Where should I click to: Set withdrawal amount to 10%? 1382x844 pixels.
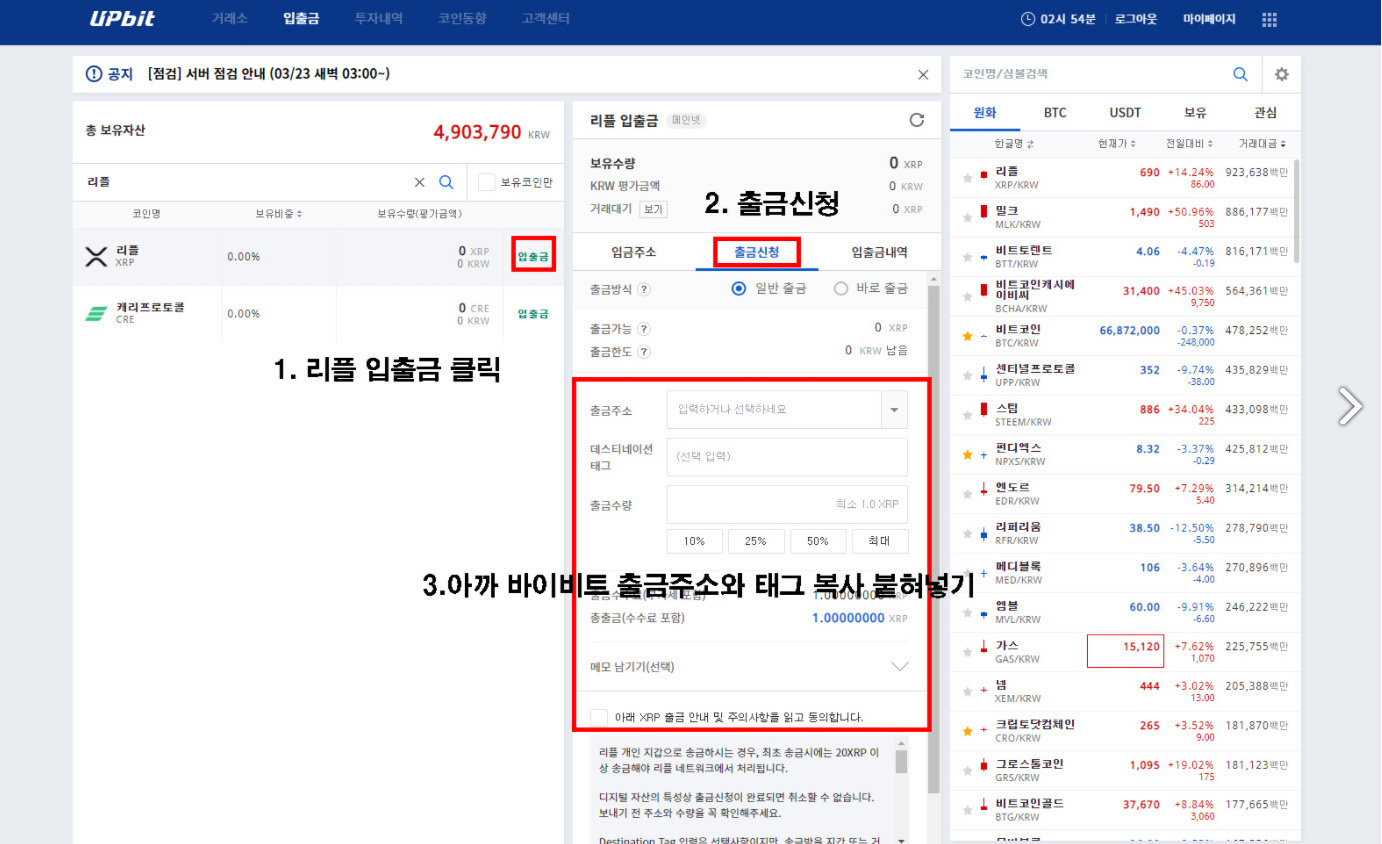tap(694, 541)
